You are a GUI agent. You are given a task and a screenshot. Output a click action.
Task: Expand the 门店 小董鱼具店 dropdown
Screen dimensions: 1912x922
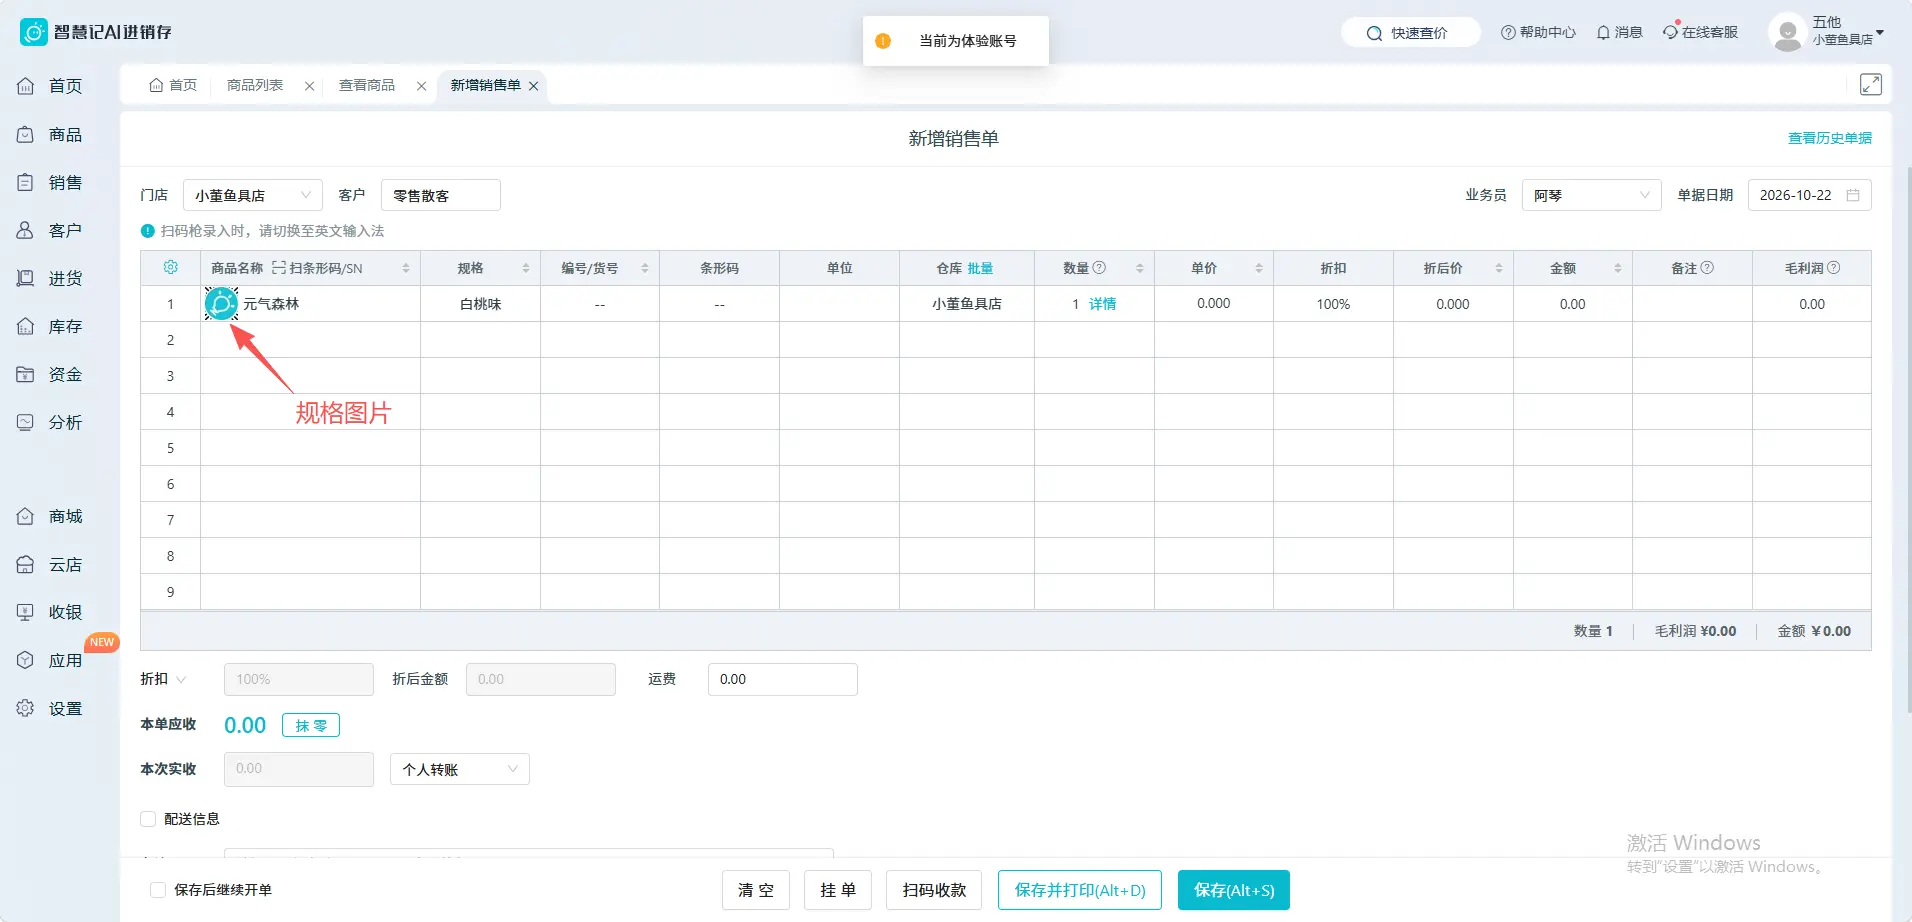pyautogui.click(x=253, y=195)
